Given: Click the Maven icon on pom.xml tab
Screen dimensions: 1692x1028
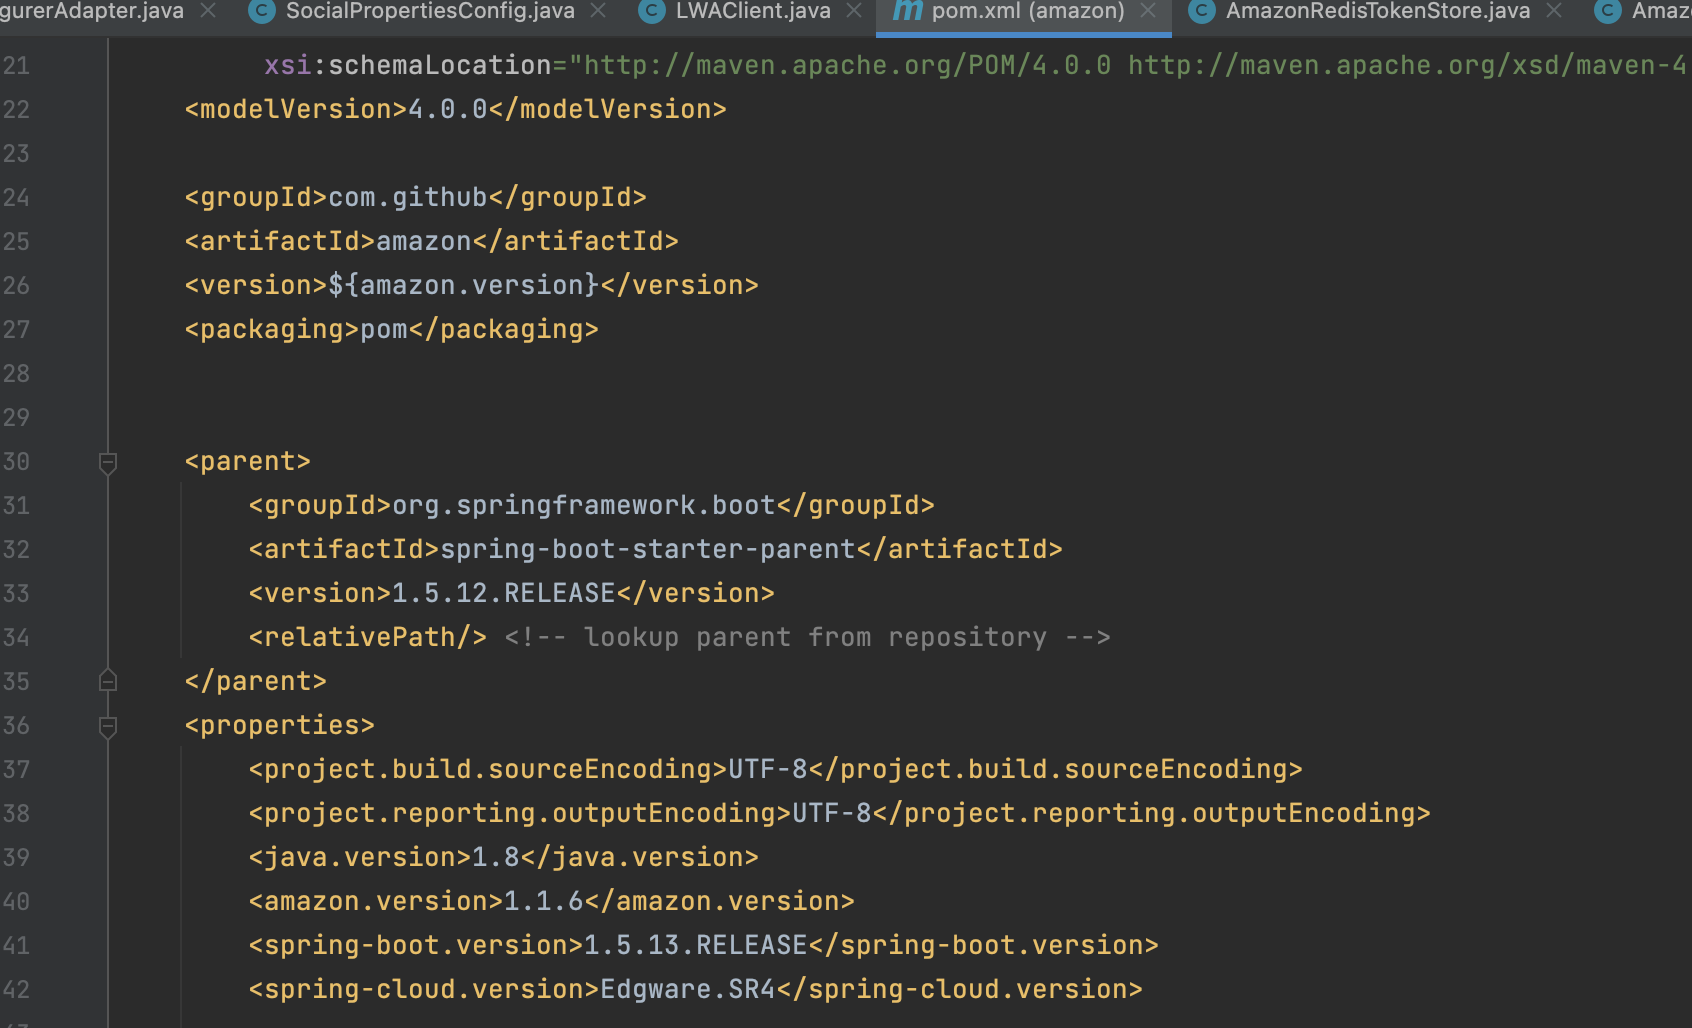Looking at the screenshot, I should 907,11.
